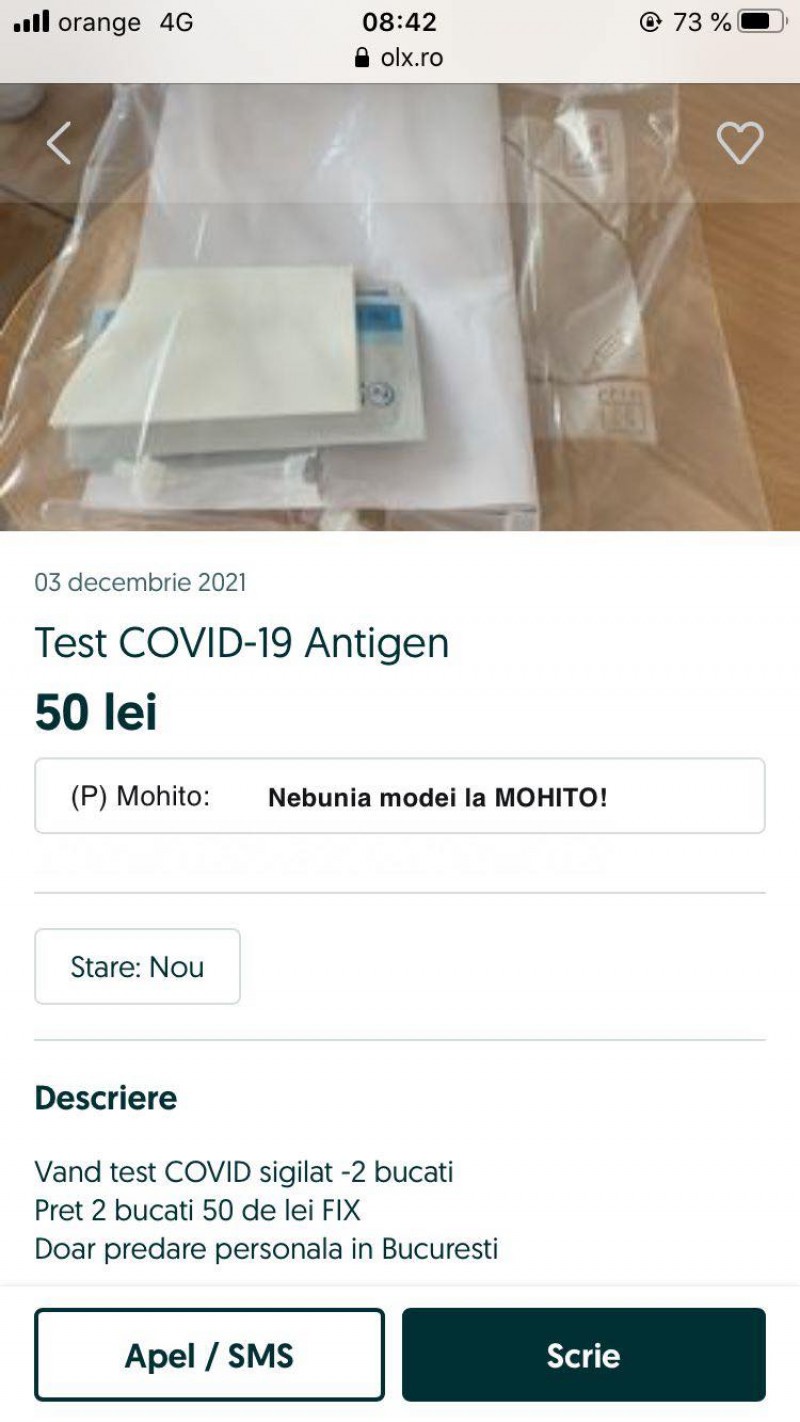Tap the (P) Mohito sponsor label
The width and height of the screenshot is (800, 1422).
[140, 796]
